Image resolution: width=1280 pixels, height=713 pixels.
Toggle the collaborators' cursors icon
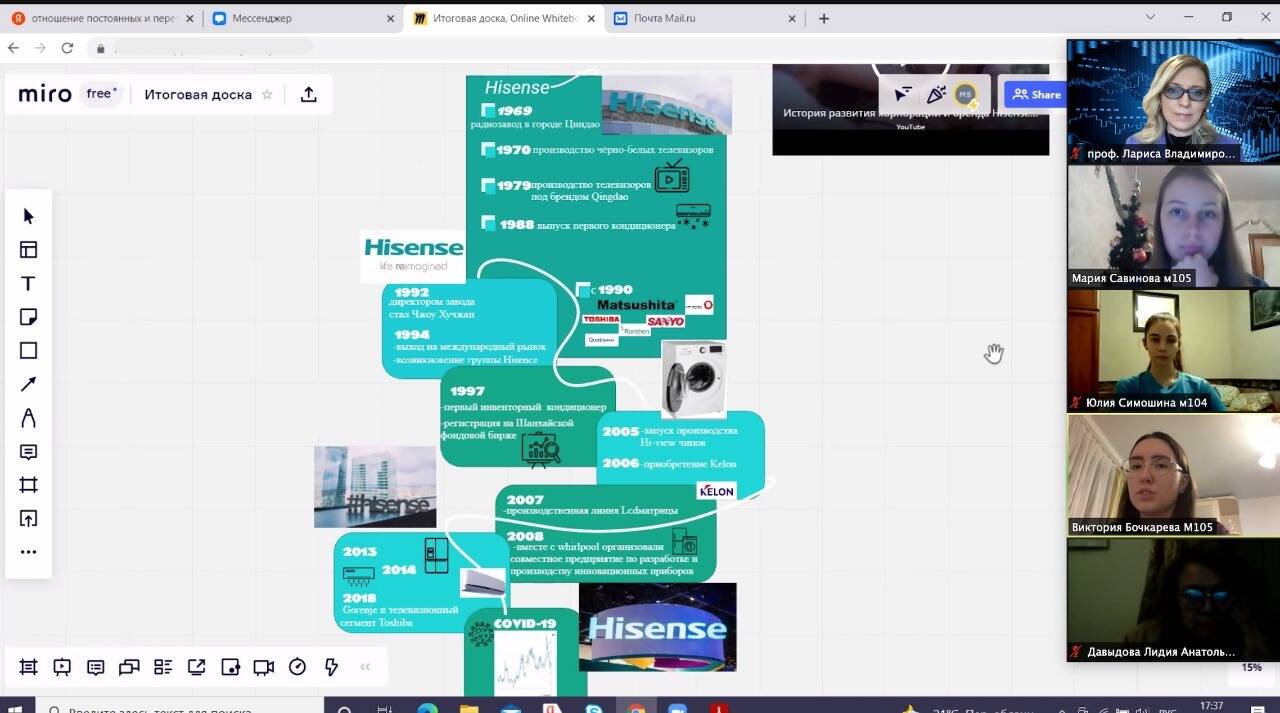pos(903,94)
